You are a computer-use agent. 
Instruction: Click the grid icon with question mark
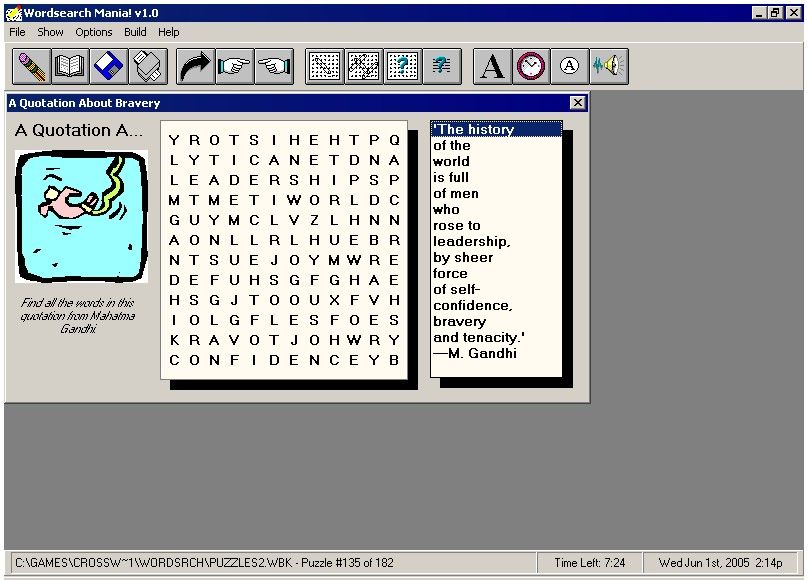402,67
